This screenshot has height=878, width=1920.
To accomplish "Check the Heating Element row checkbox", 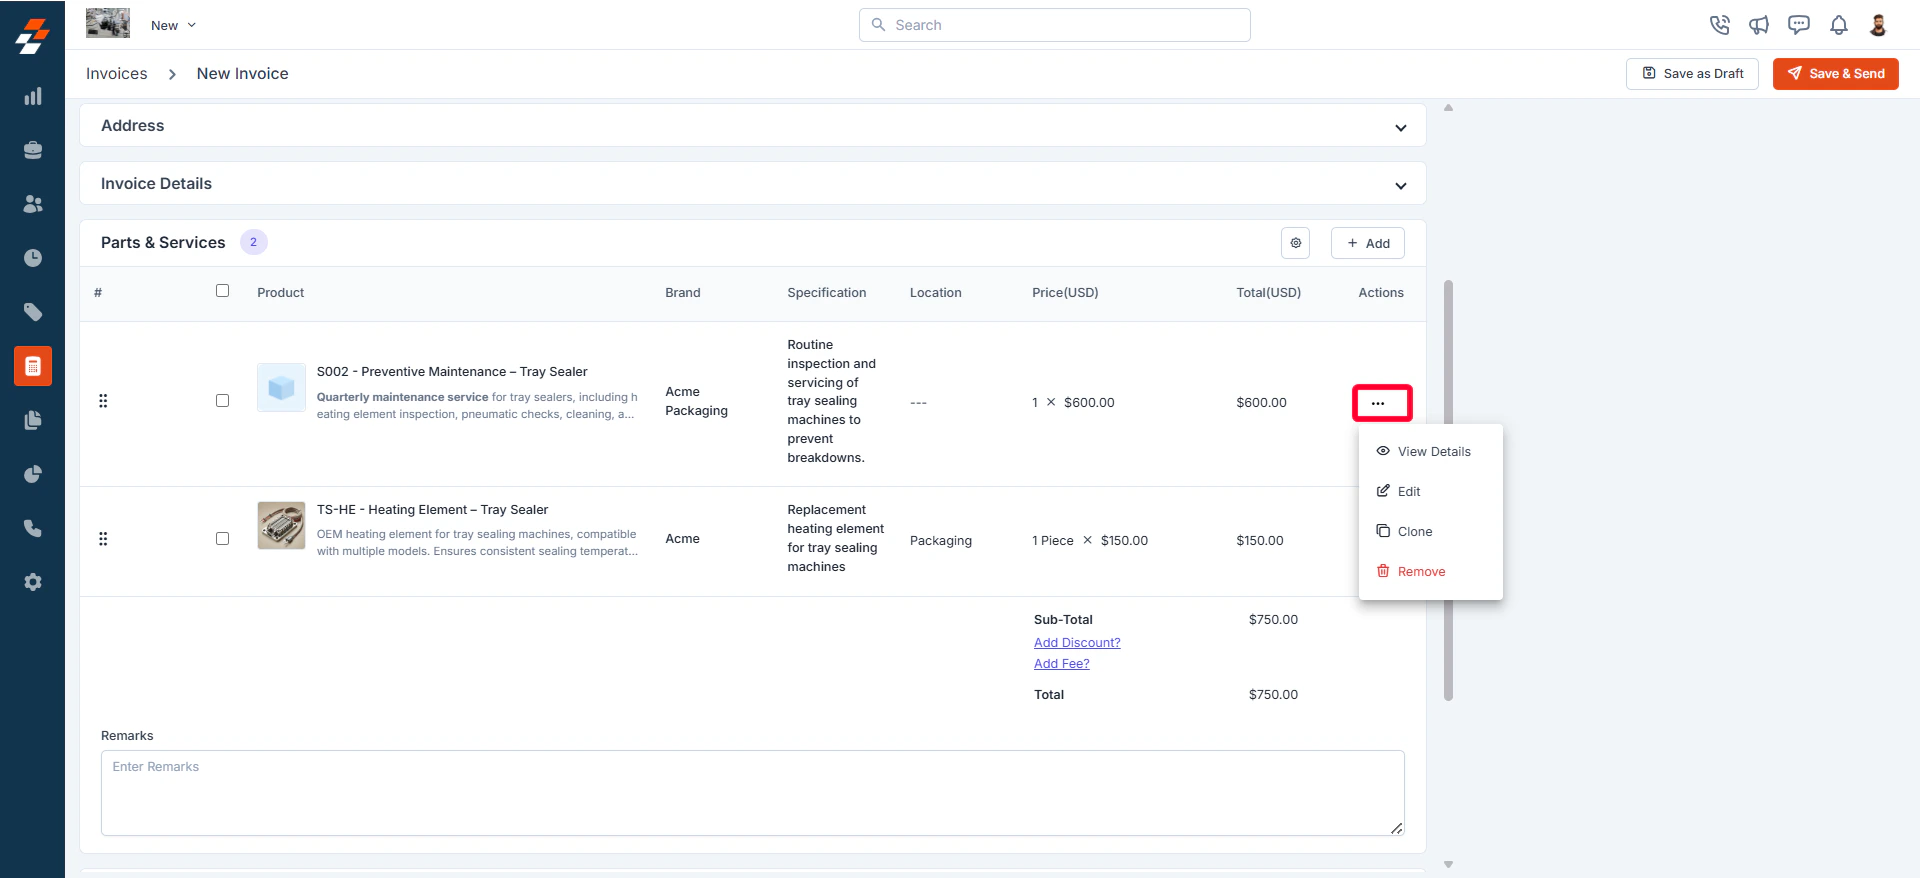I will coord(222,539).
